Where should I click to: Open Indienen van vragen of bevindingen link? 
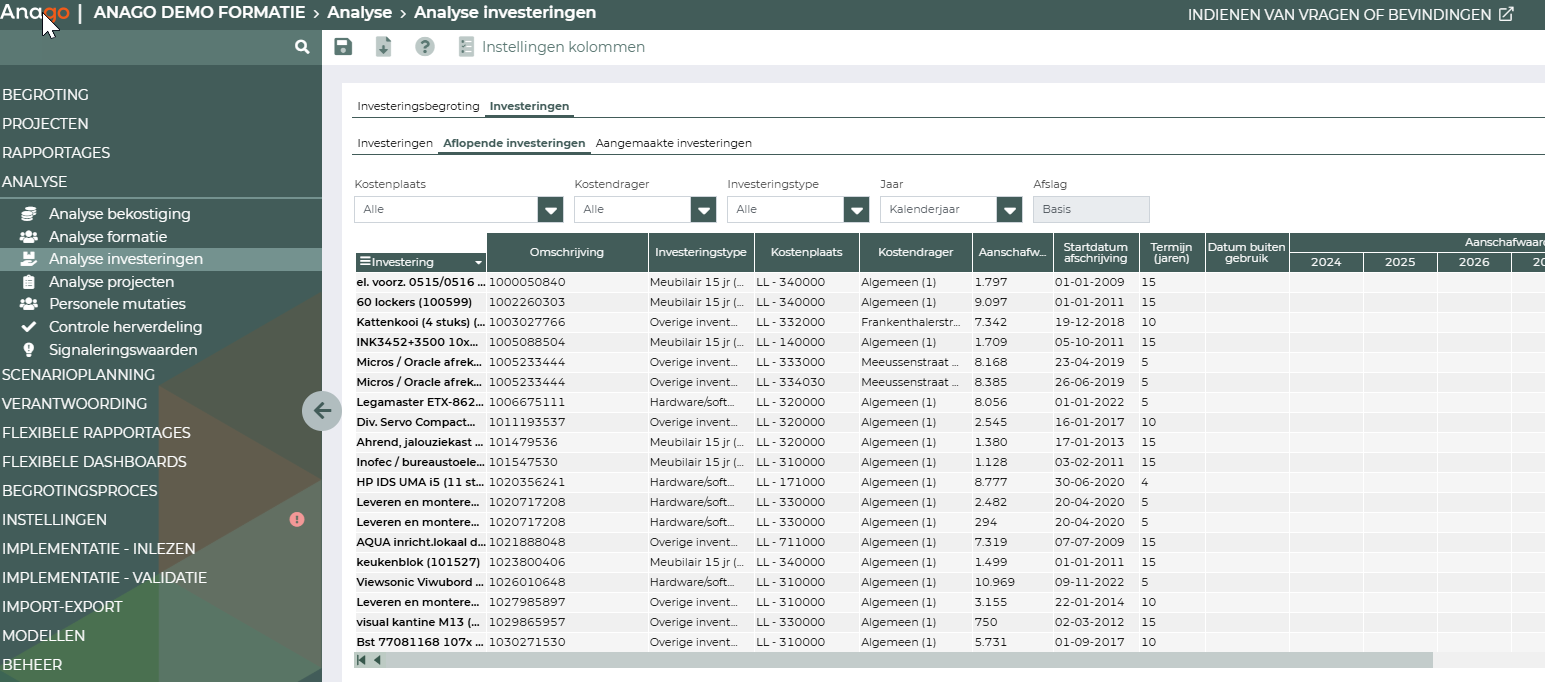1350,15
